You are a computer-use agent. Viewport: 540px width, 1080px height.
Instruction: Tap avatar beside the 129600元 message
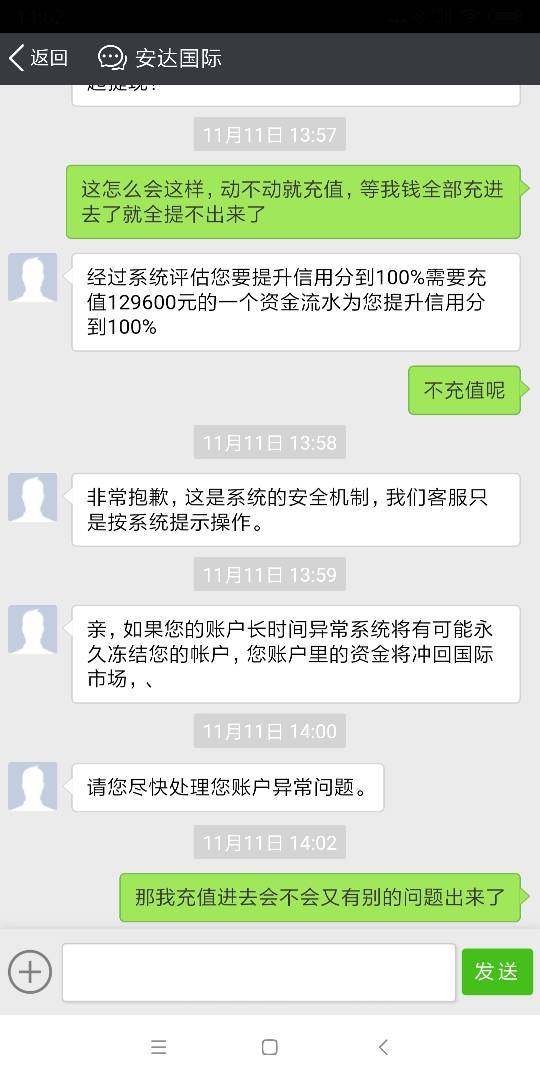32,278
